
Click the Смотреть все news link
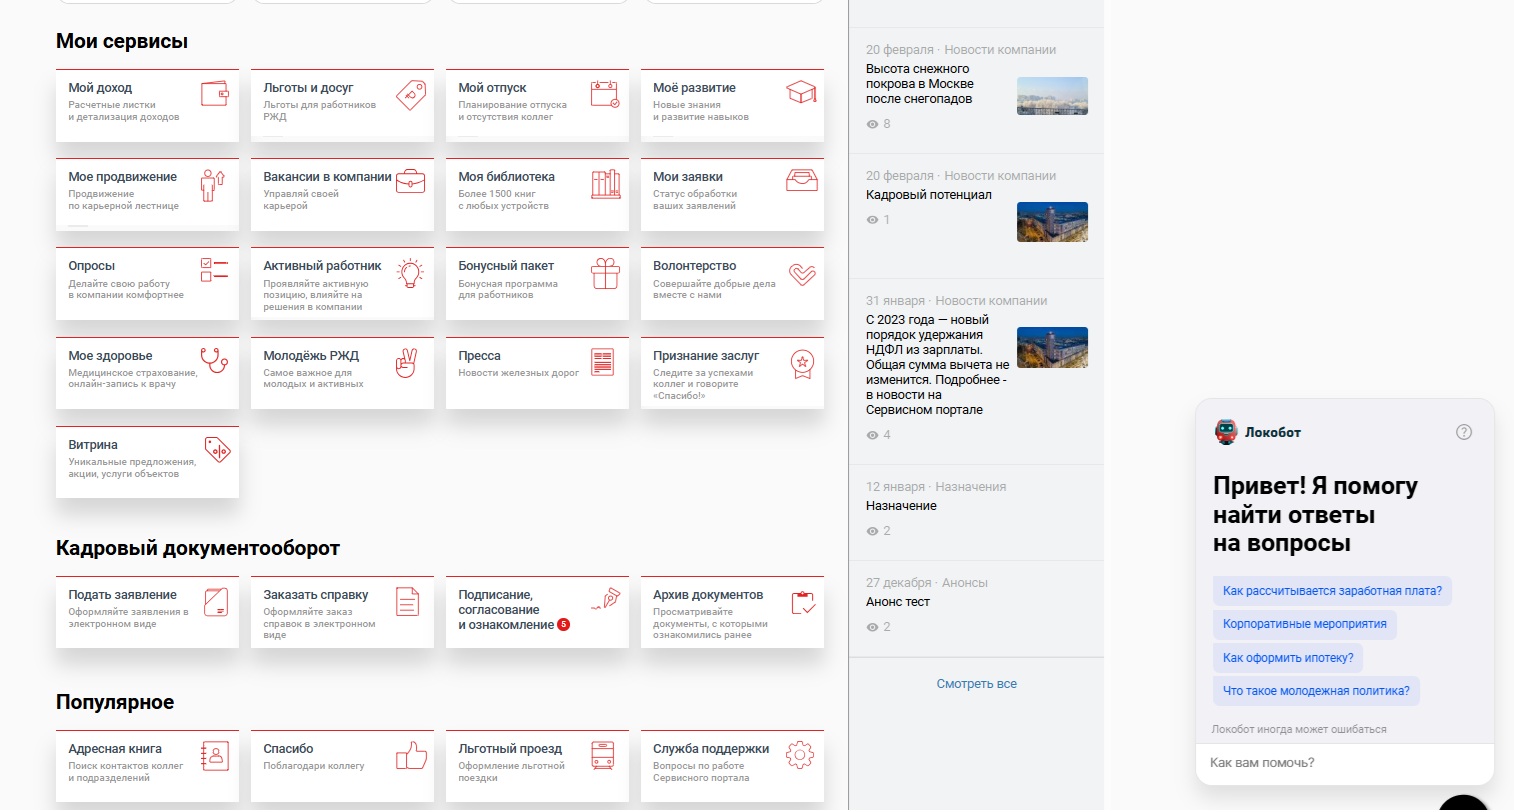[976, 684]
